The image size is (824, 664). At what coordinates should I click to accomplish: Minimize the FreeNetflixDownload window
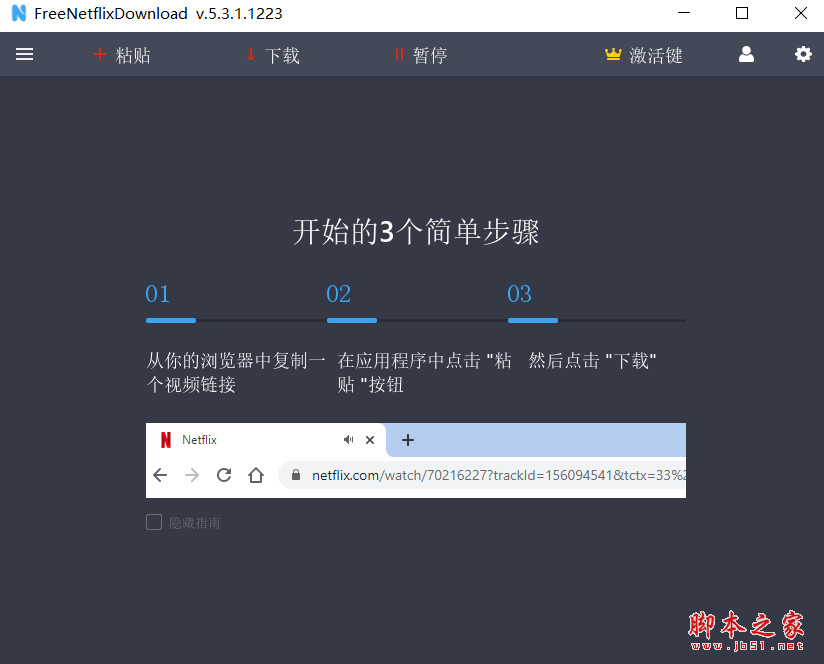click(x=684, y=13)
